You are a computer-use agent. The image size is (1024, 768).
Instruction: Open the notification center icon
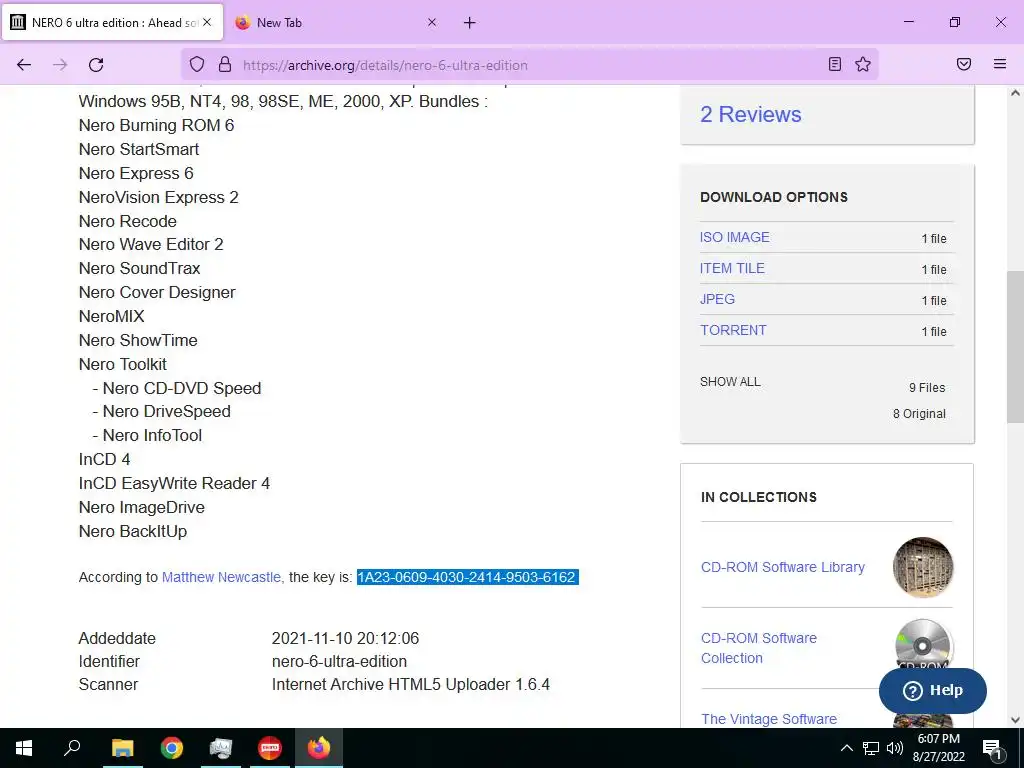(993, 748)
